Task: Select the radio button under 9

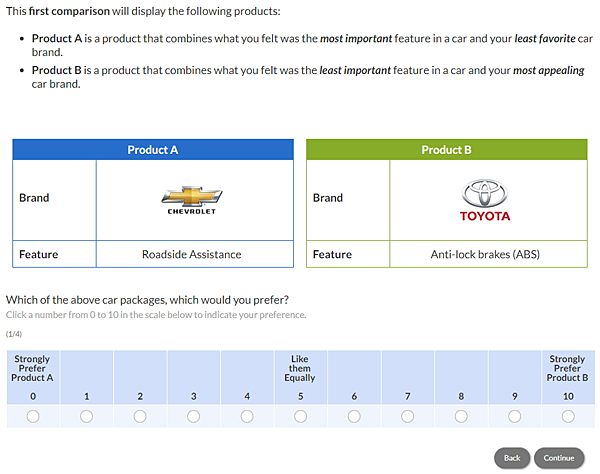Action: tap(514, 416)
